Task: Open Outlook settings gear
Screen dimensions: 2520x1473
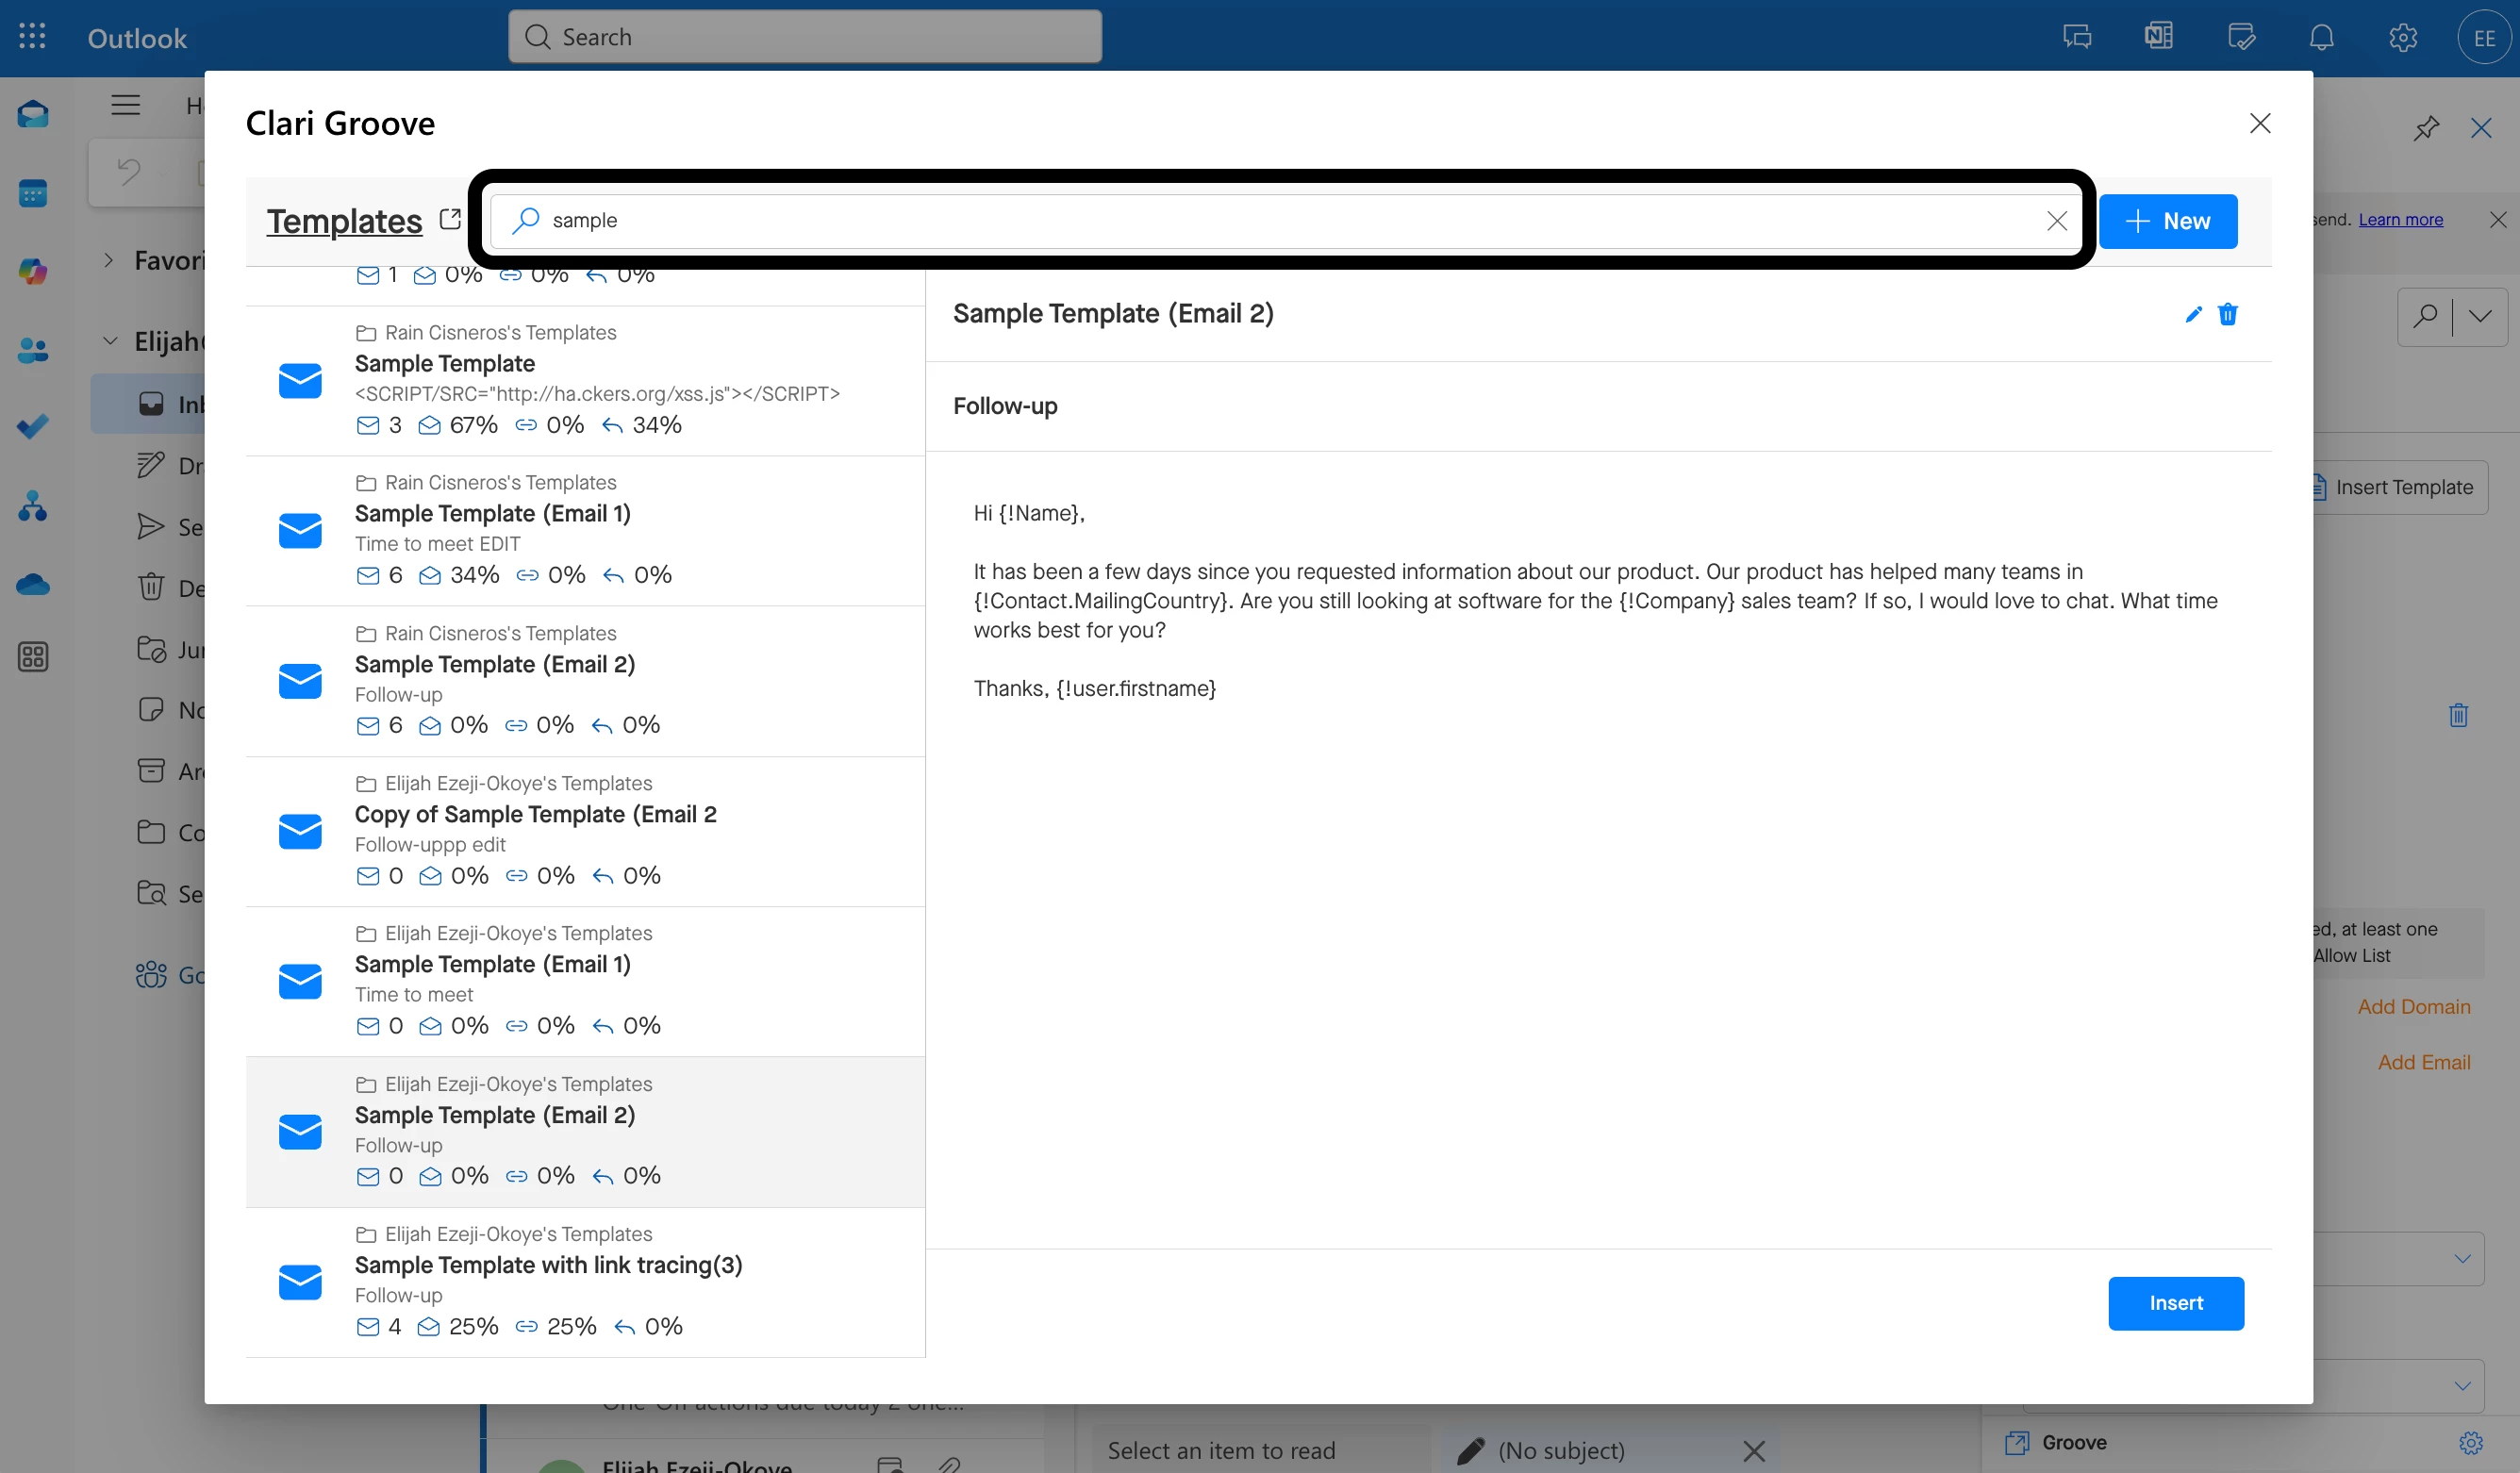Action: point(2402,37)
